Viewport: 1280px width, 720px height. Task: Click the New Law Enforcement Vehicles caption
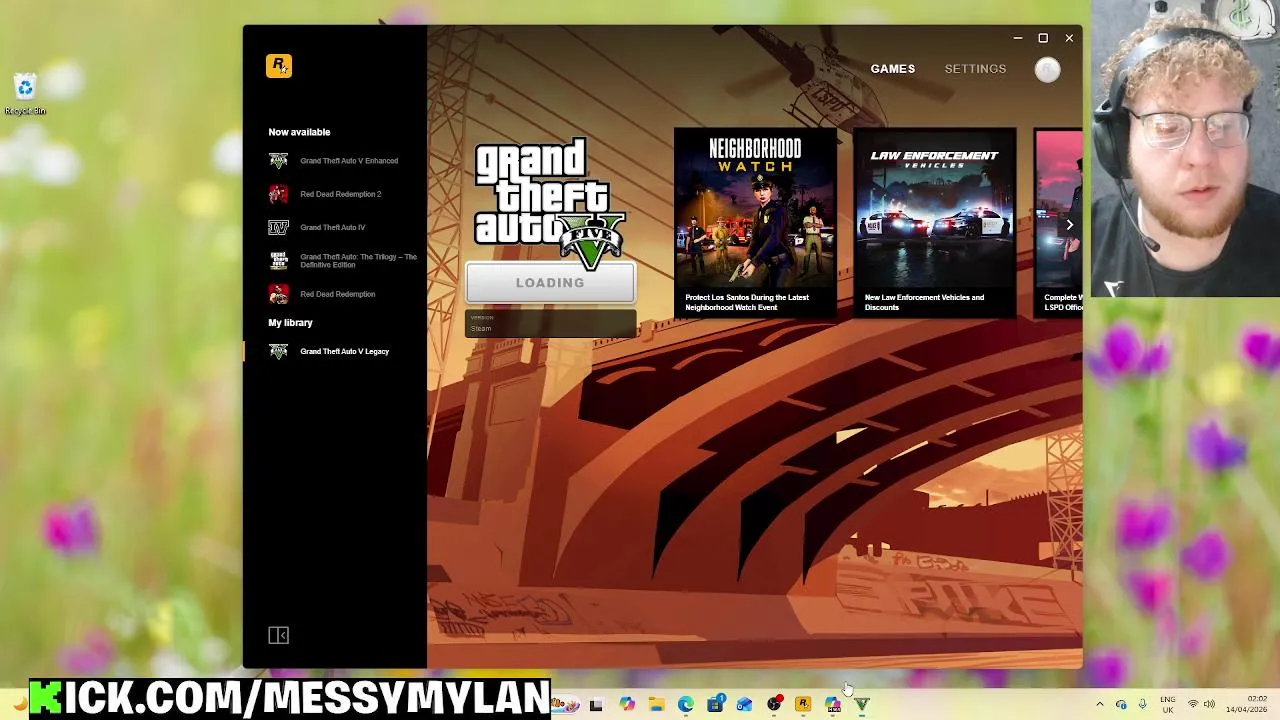924,302
